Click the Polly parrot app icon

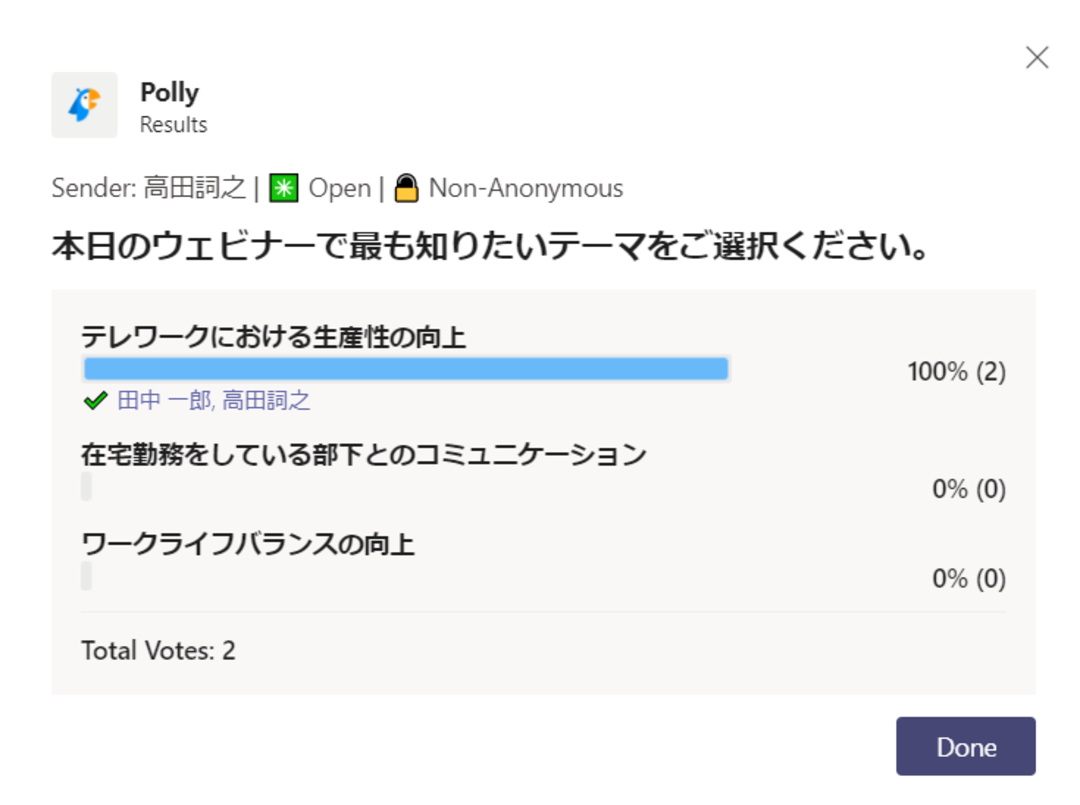tap(84, 105)
